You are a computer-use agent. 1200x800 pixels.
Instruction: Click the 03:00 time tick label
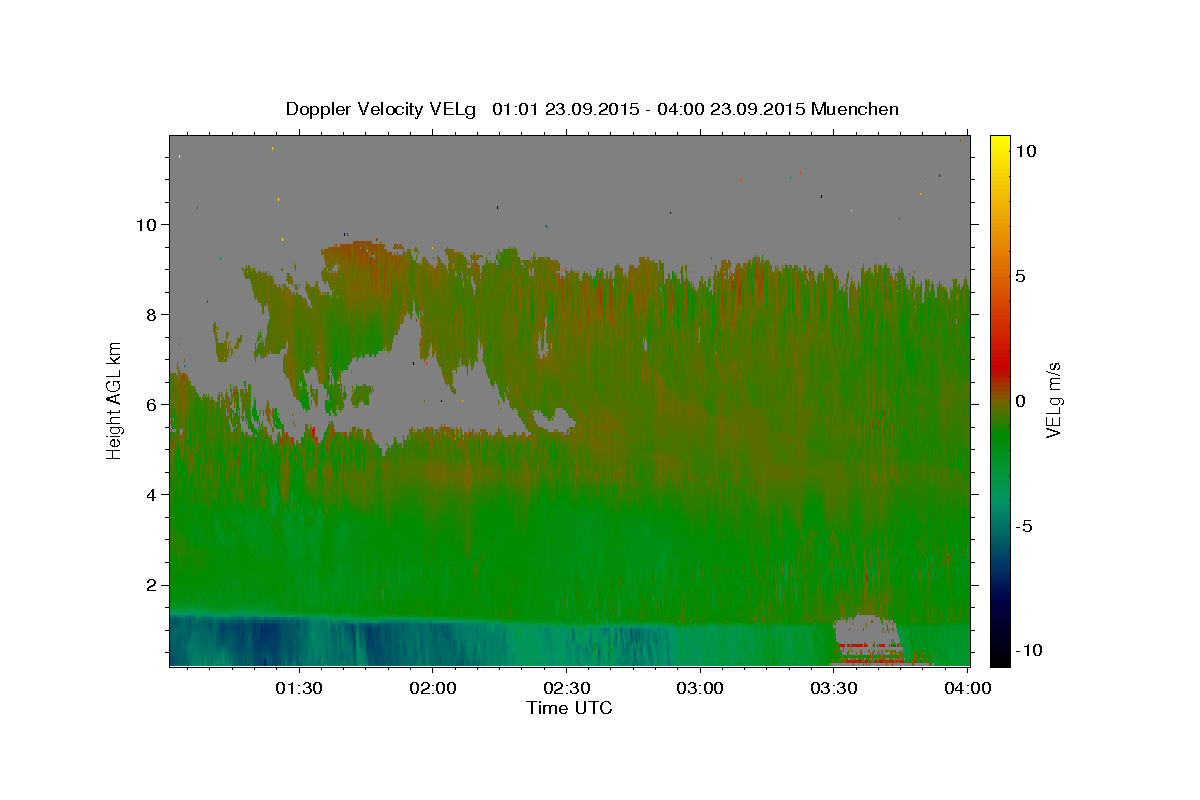[700, 689]
